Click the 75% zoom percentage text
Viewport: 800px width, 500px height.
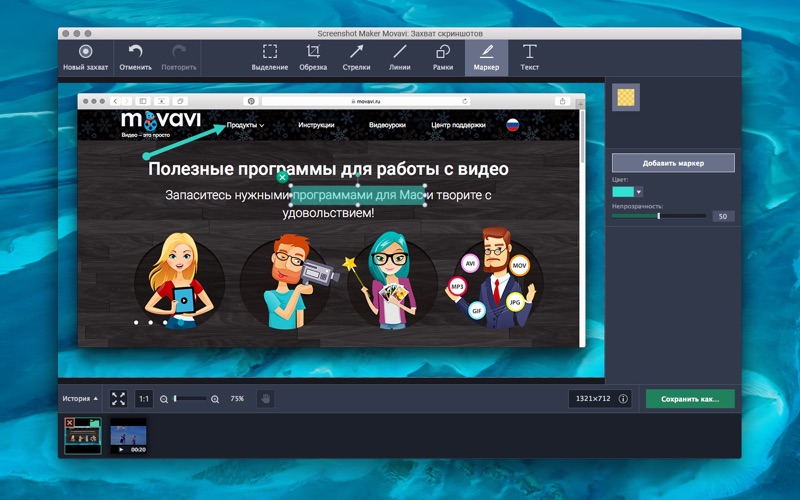(237, 398)
